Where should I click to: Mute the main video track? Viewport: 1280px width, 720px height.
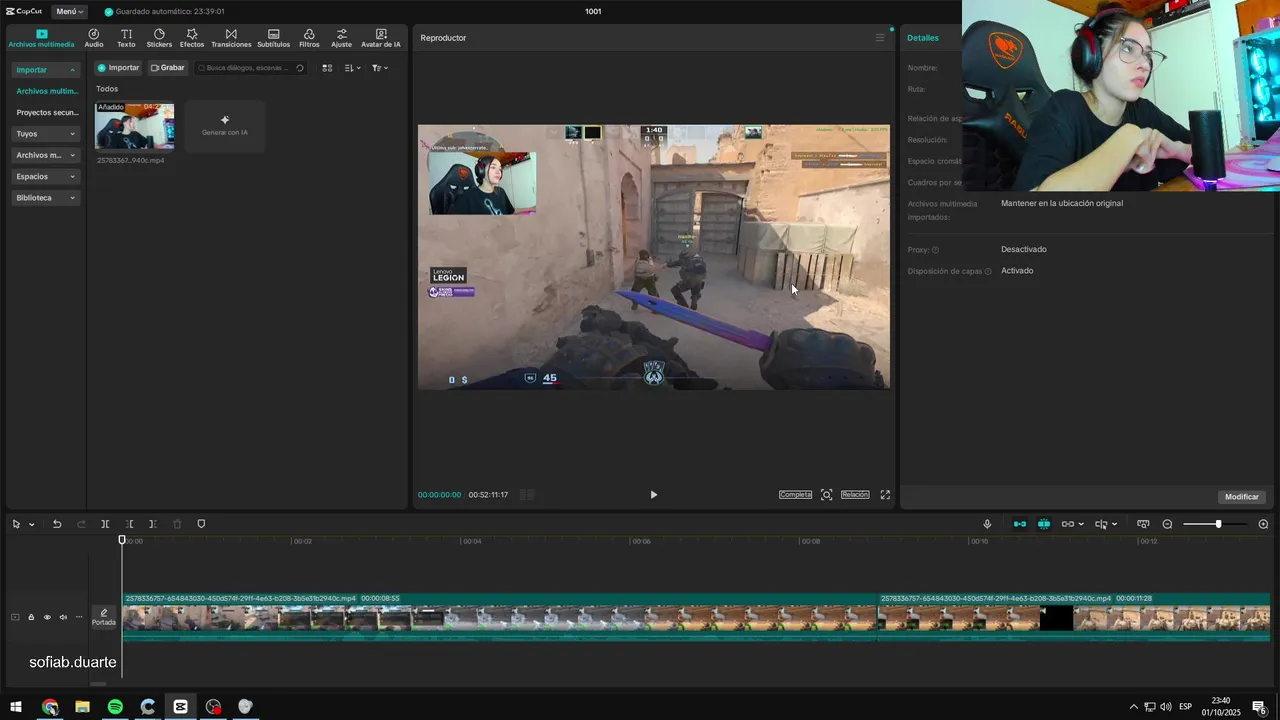point(63,617)
